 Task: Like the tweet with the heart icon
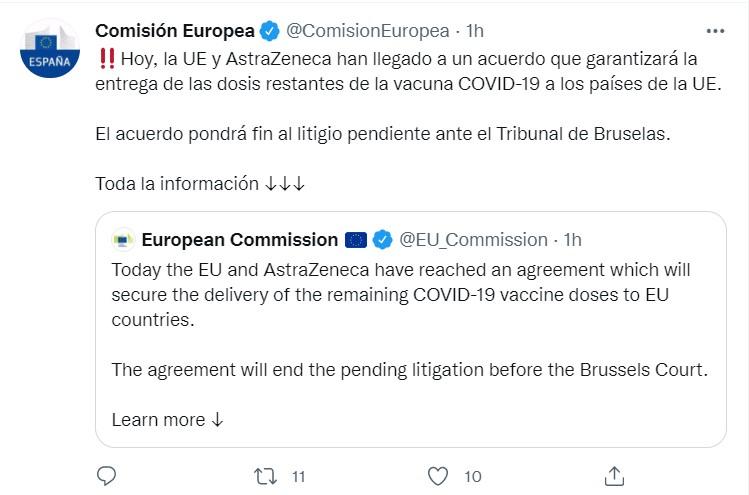(x=437, y=475)
